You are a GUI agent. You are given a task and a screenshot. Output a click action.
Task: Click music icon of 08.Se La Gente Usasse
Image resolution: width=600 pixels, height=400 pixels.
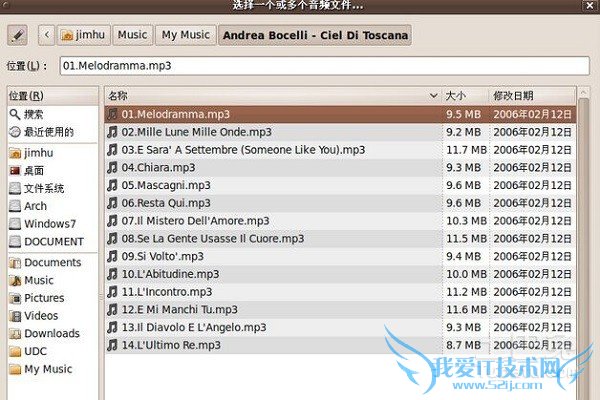[x=112, y=238]
